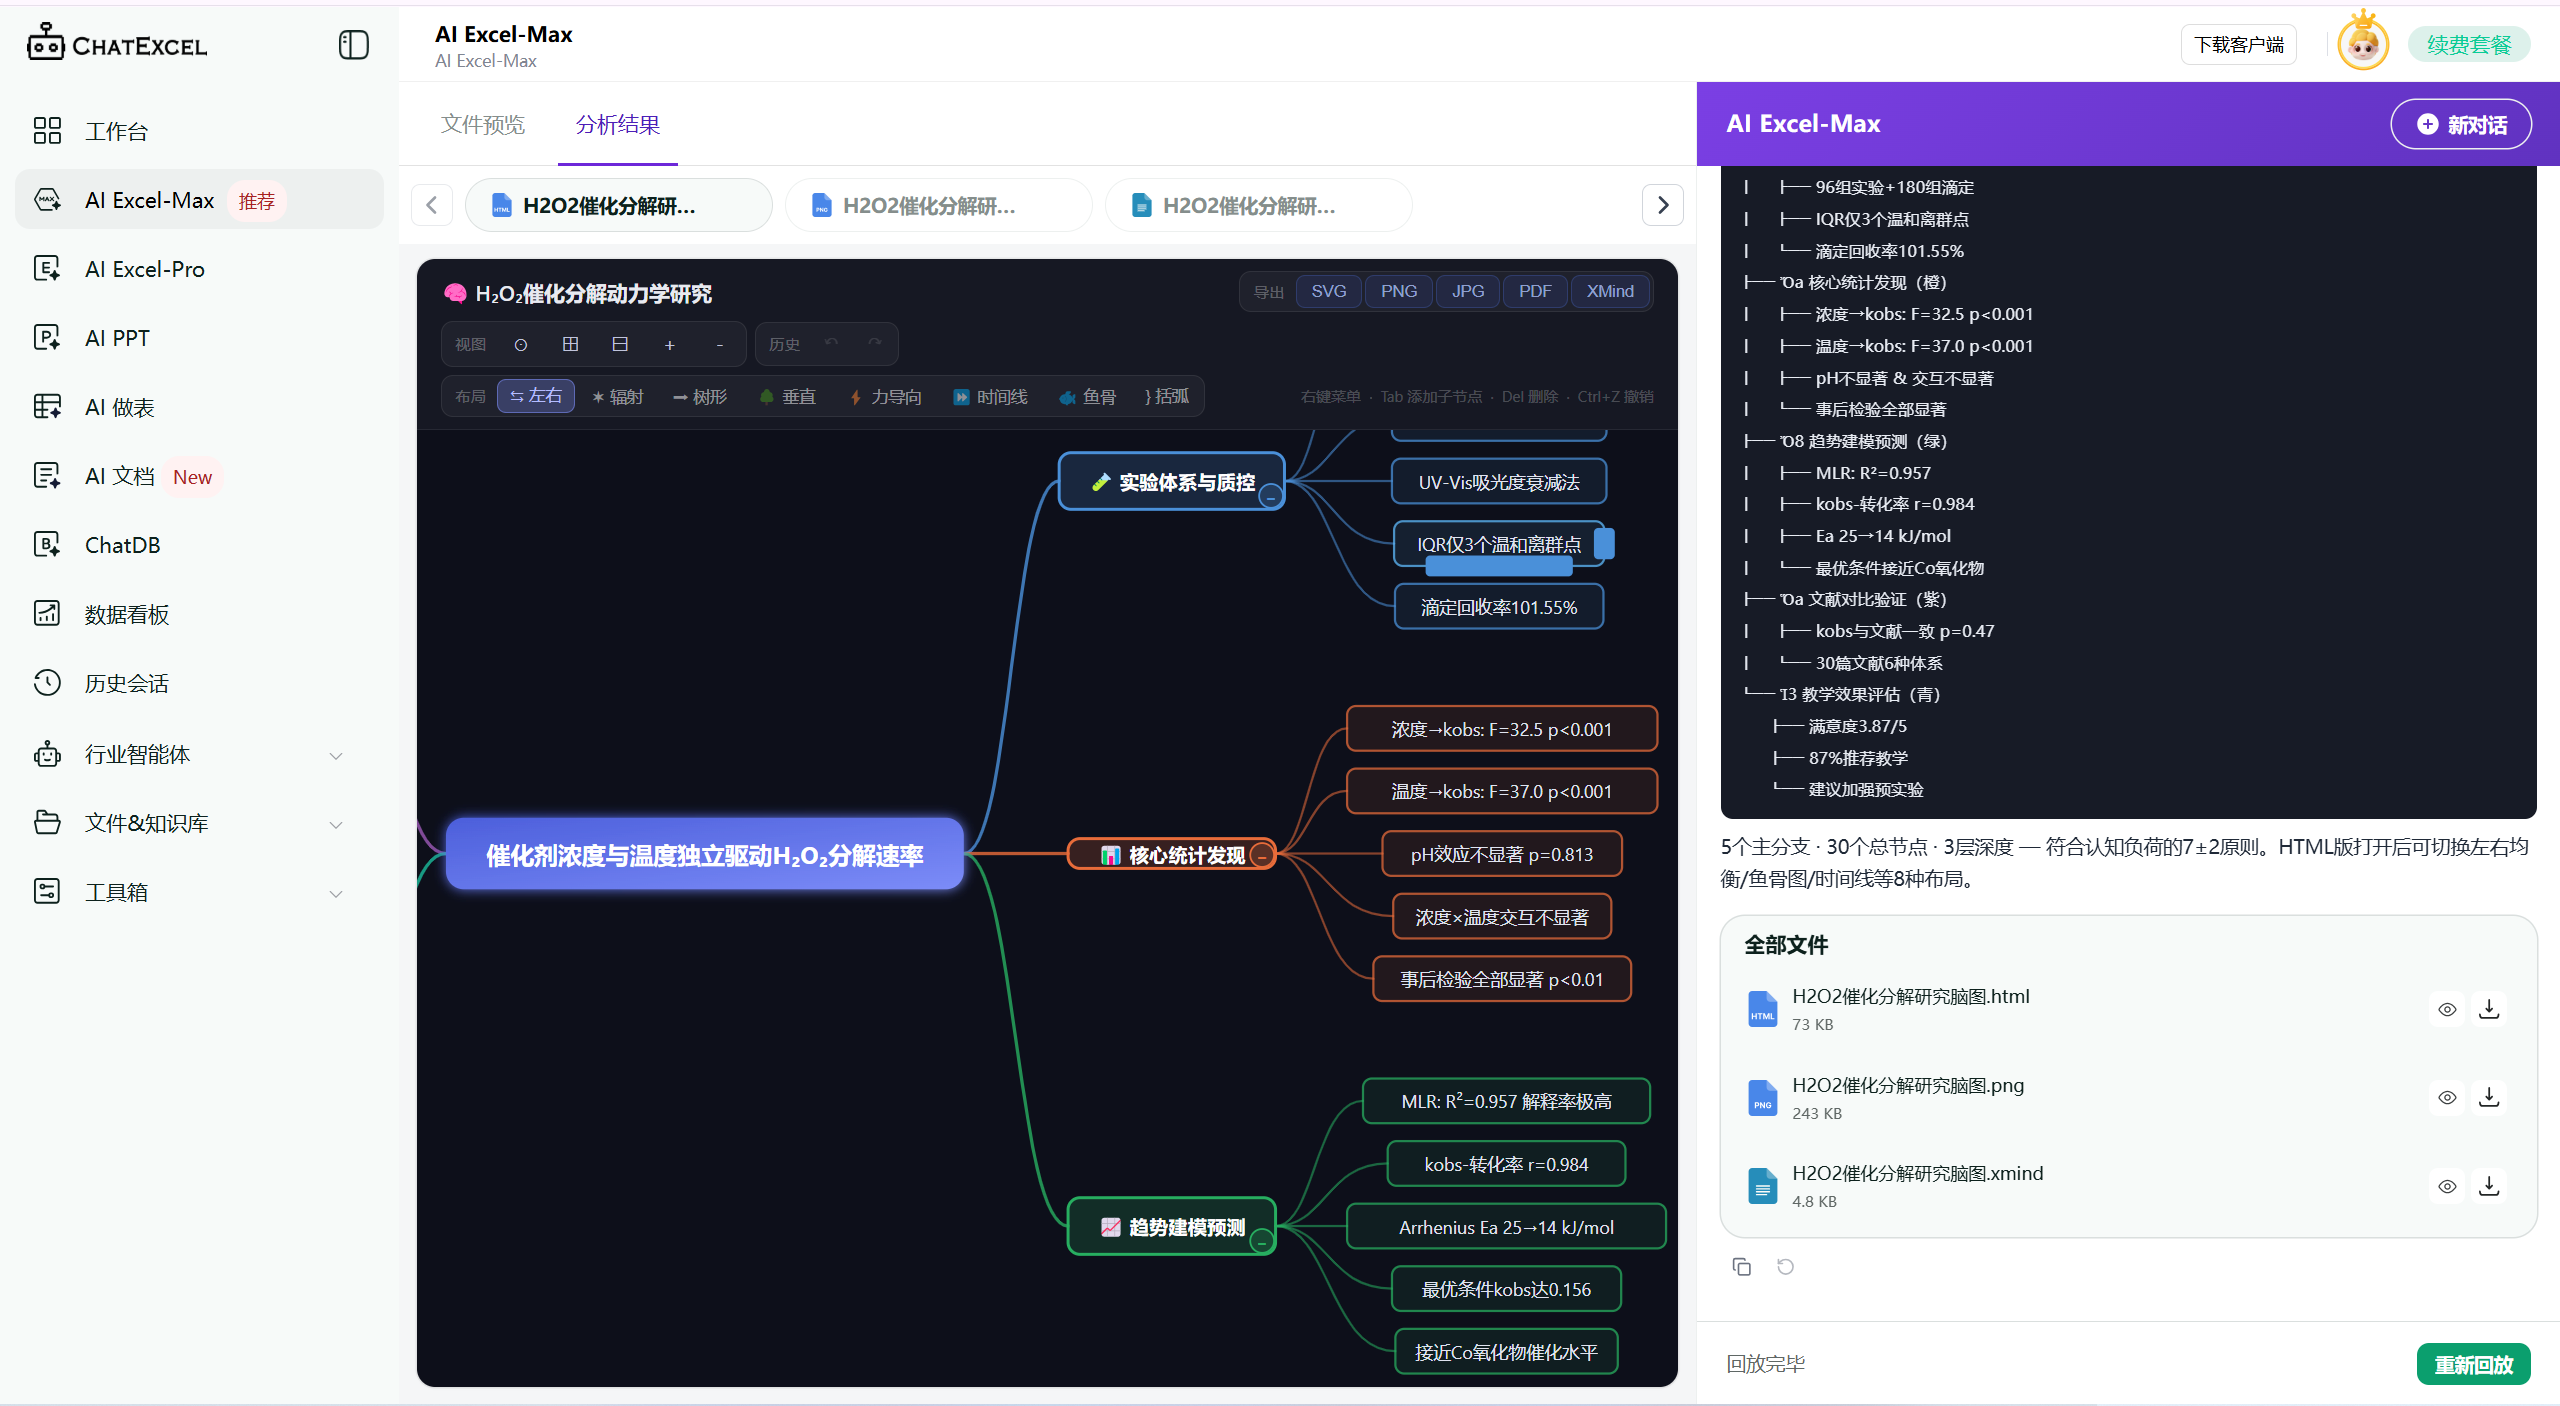Collapse the 核心统计发现 node
This screenshot has width=2560, height=1406.
coord(1262,856)
